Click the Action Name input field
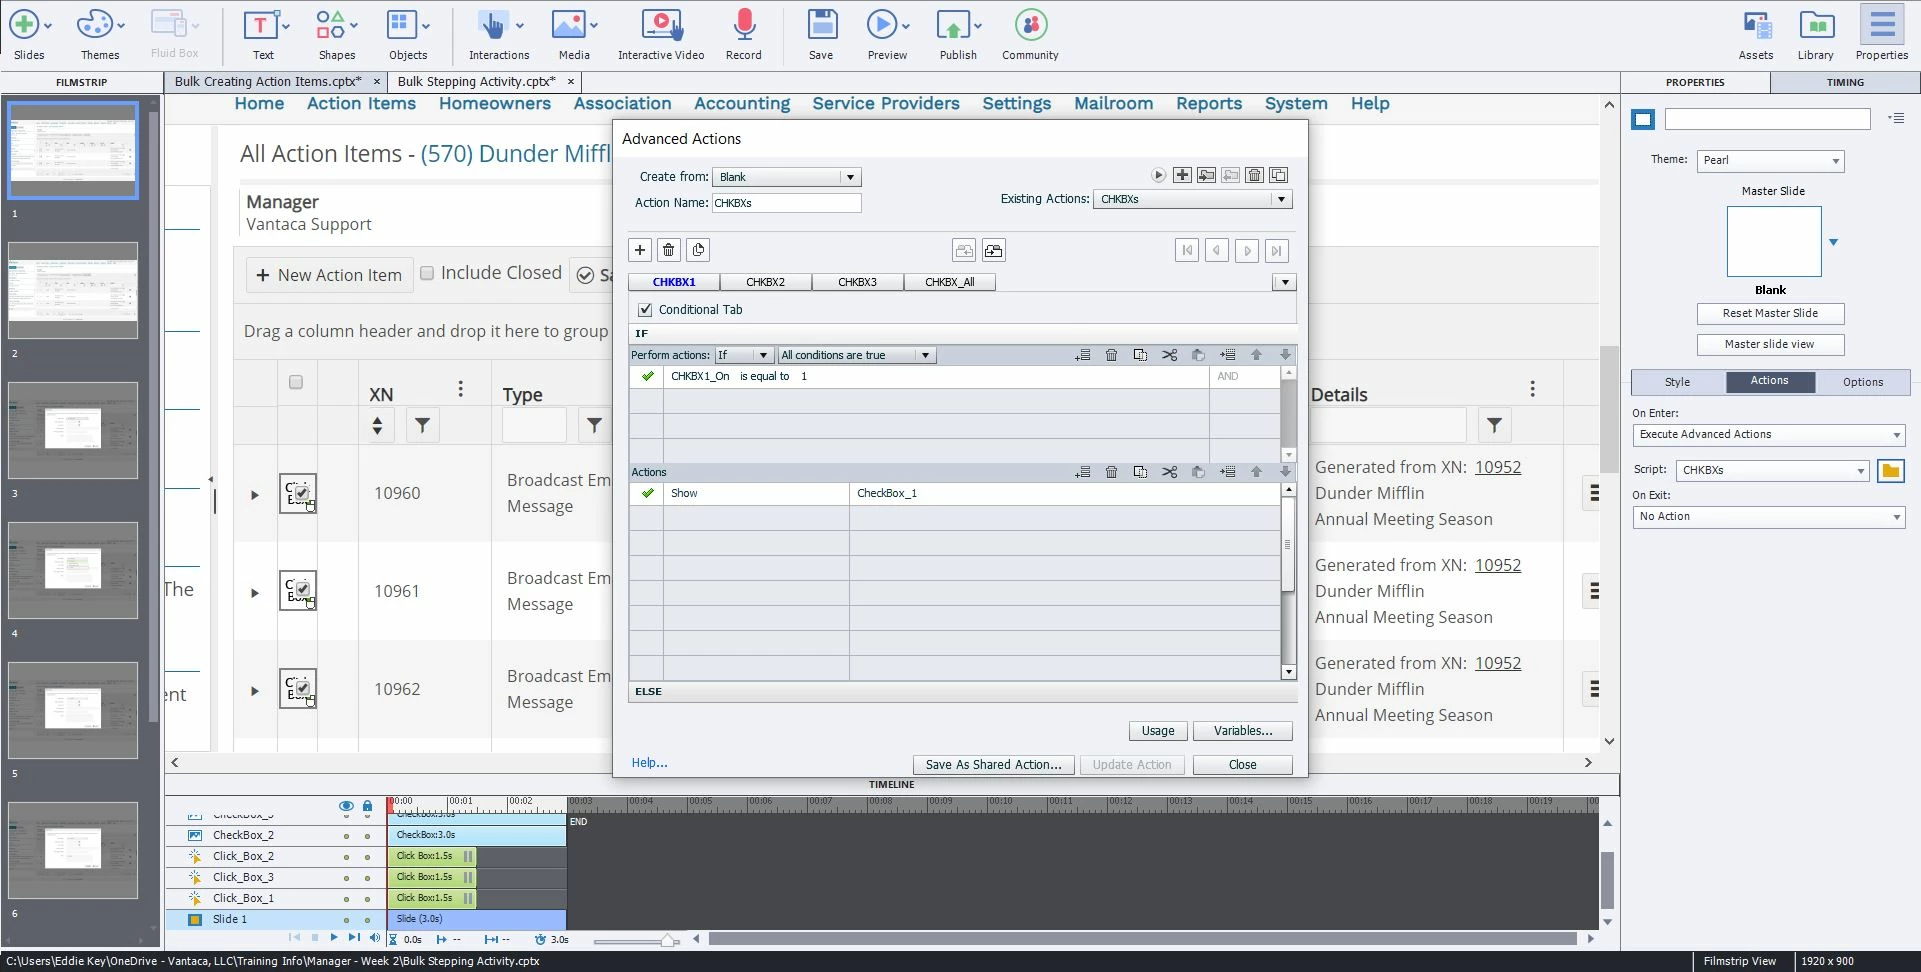The width and height of the screenshot is (1921, 972). (786, 203)
